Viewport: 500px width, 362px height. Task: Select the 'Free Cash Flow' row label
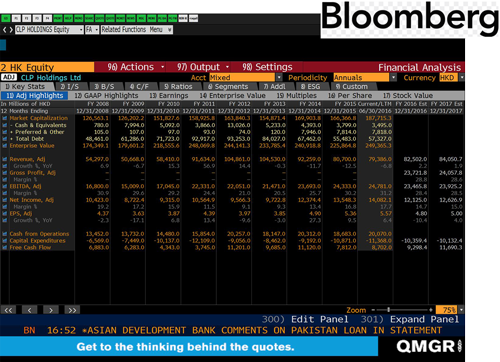click(x=30, y=247)
